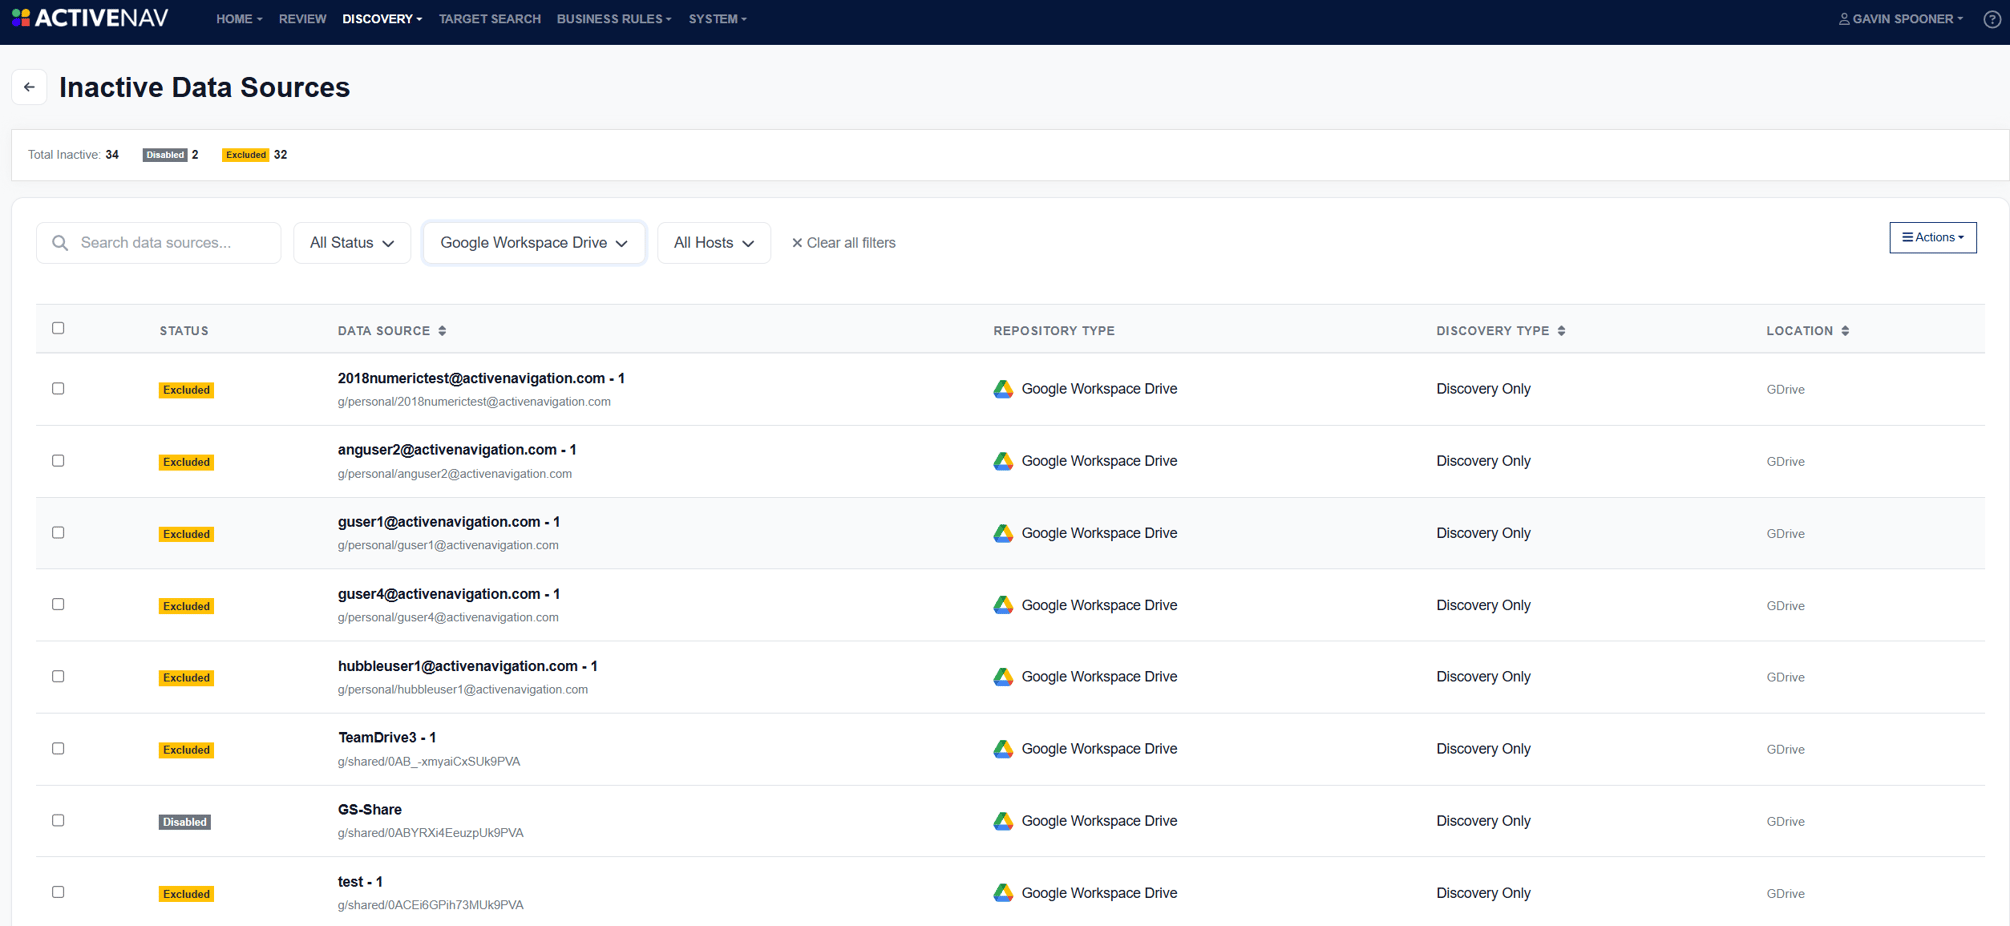2010x926 pixels.
Task: Click path g/shared/0ACEi6GPih73MUk9PVA
Action: tap(430, 905)
